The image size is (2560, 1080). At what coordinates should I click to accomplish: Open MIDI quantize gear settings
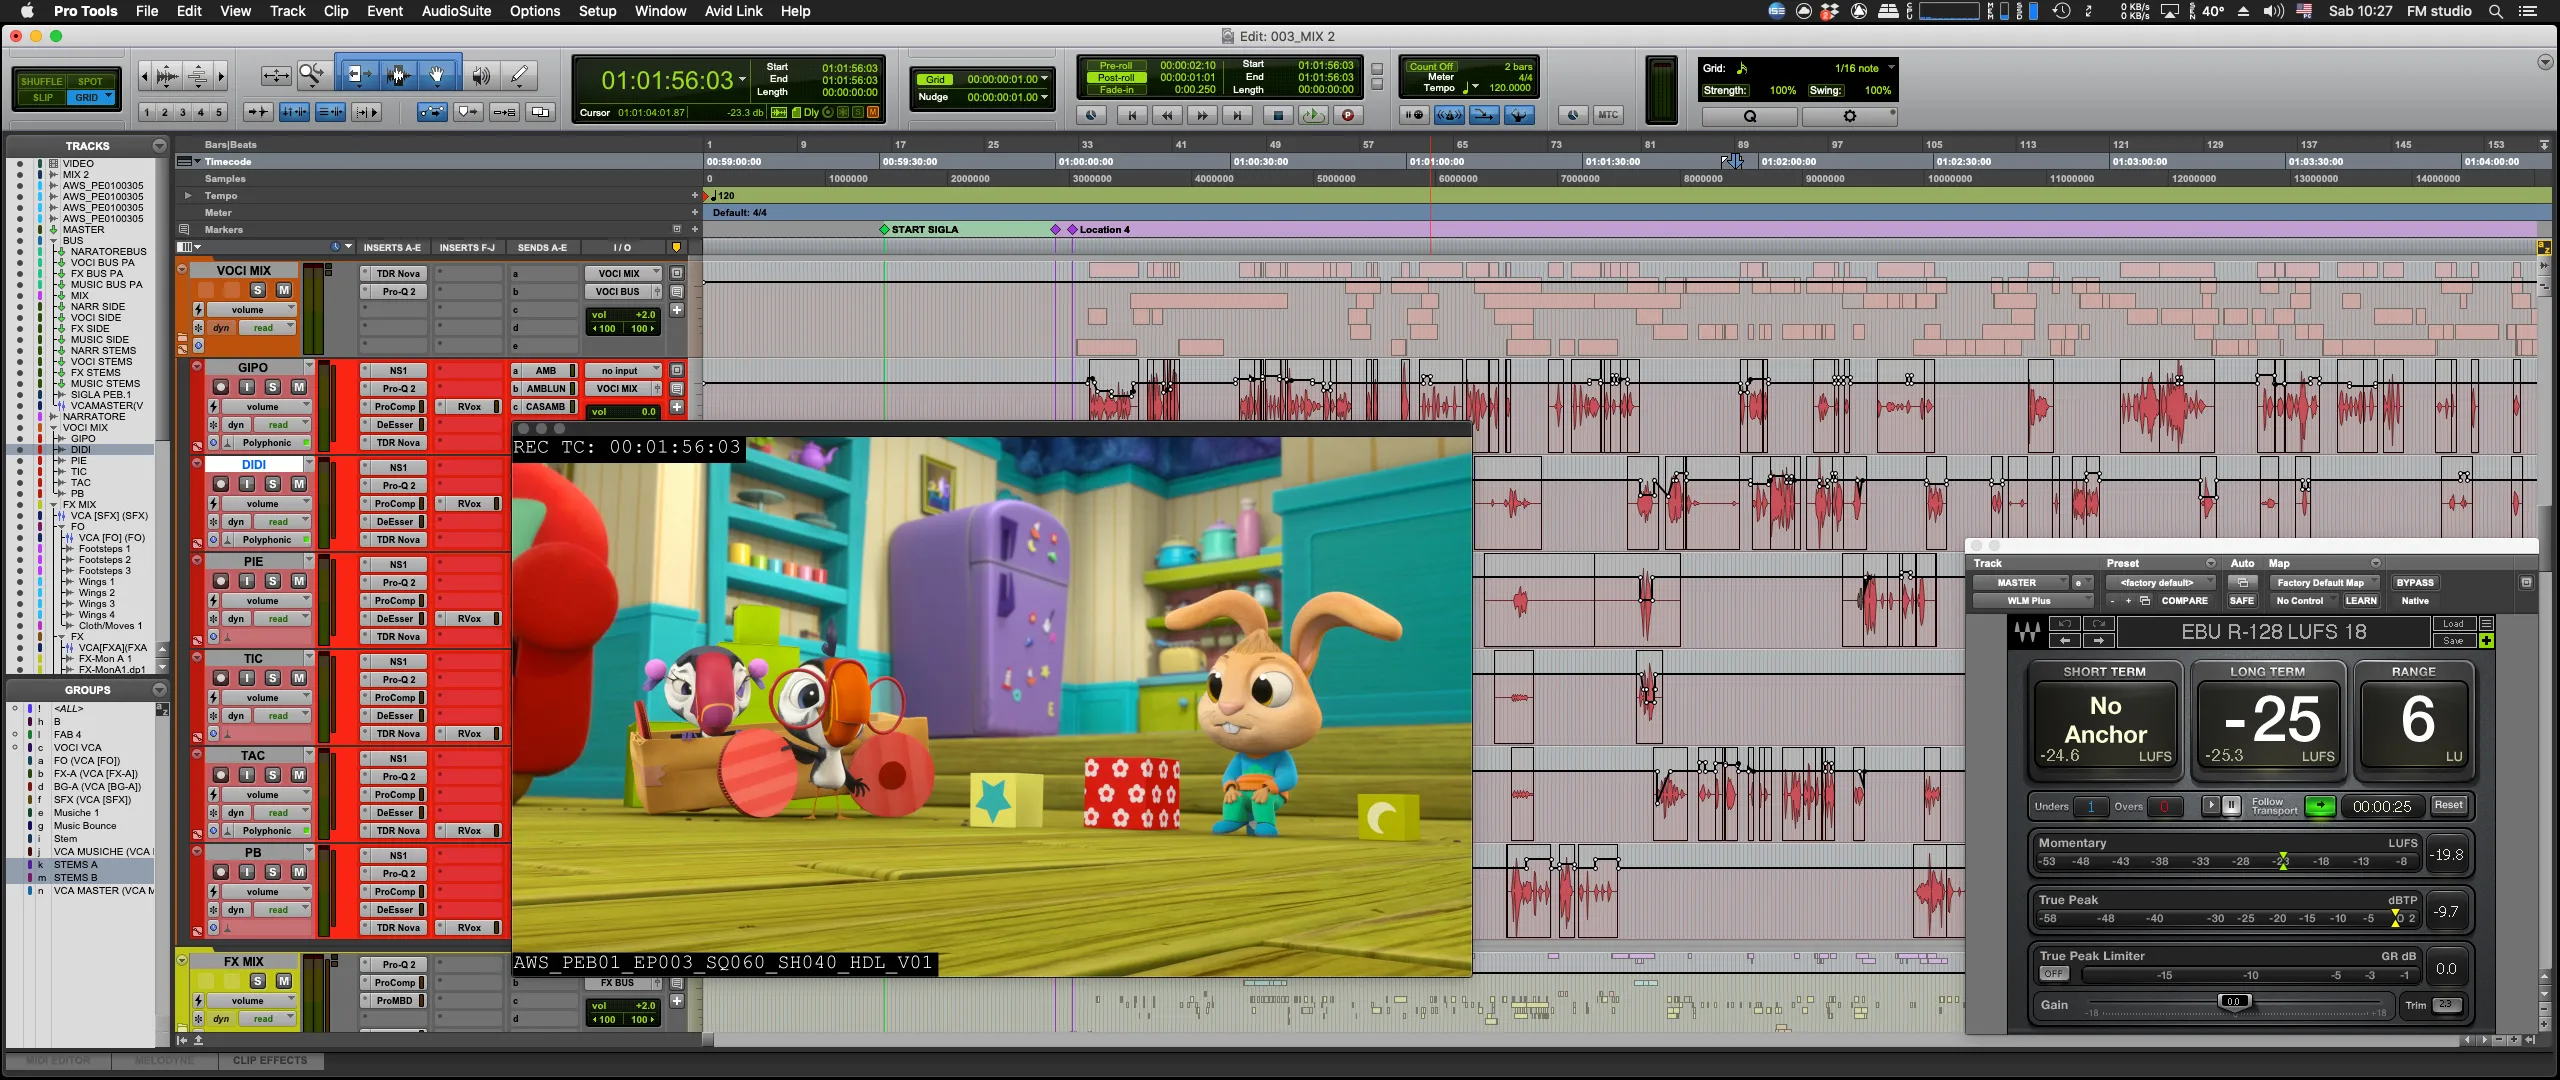tap(1849, 116)
